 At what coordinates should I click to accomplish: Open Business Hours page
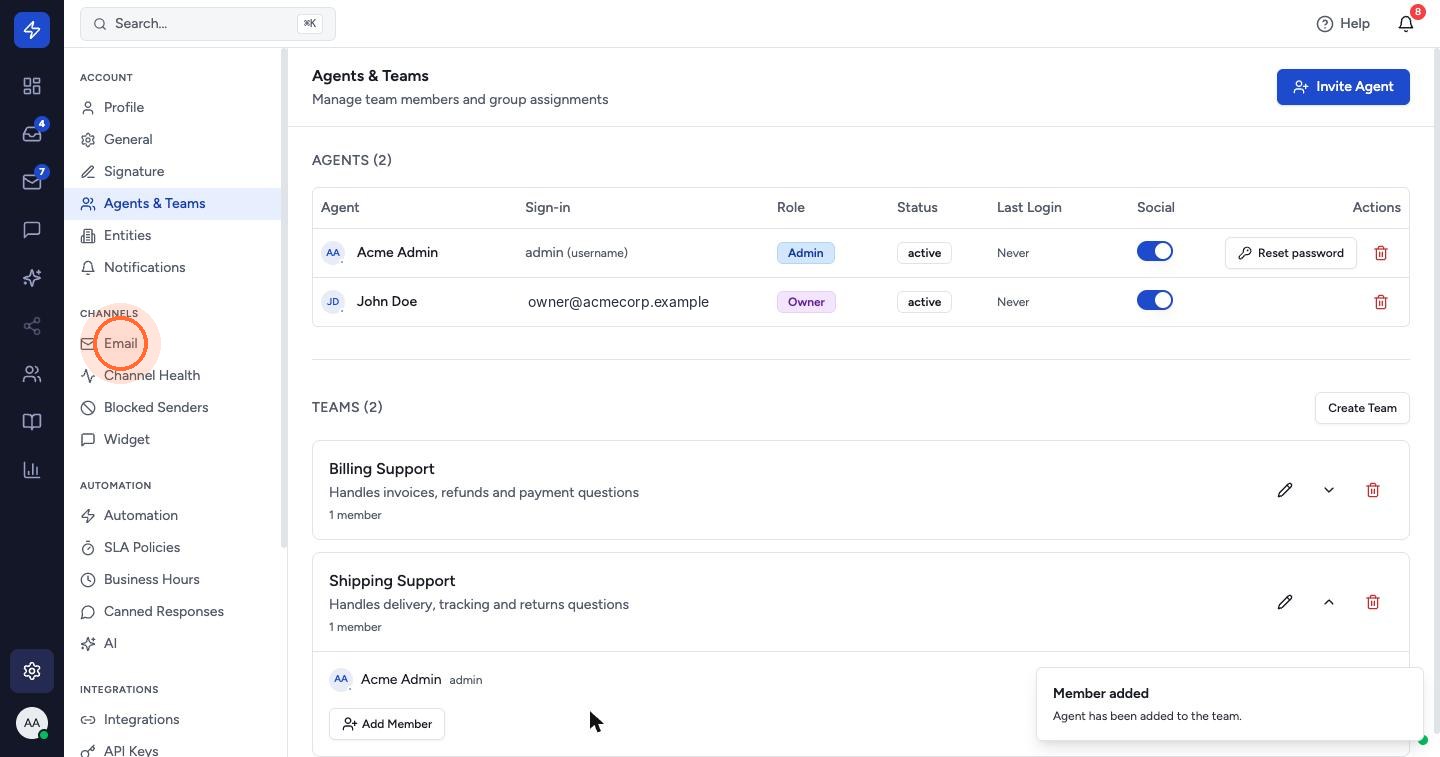[173, 579]
